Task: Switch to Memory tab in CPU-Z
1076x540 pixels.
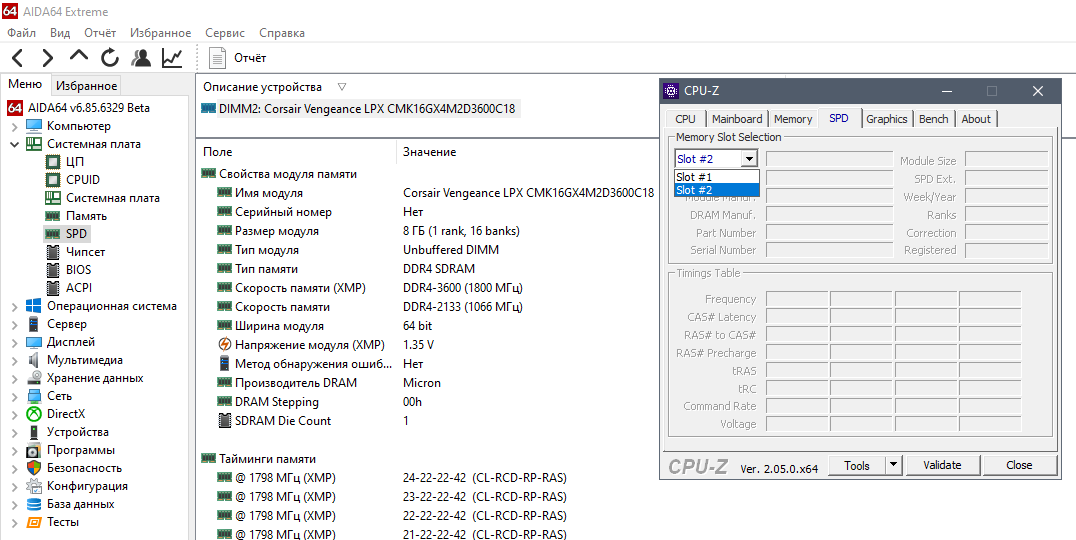Action: (x=793, y=119)
